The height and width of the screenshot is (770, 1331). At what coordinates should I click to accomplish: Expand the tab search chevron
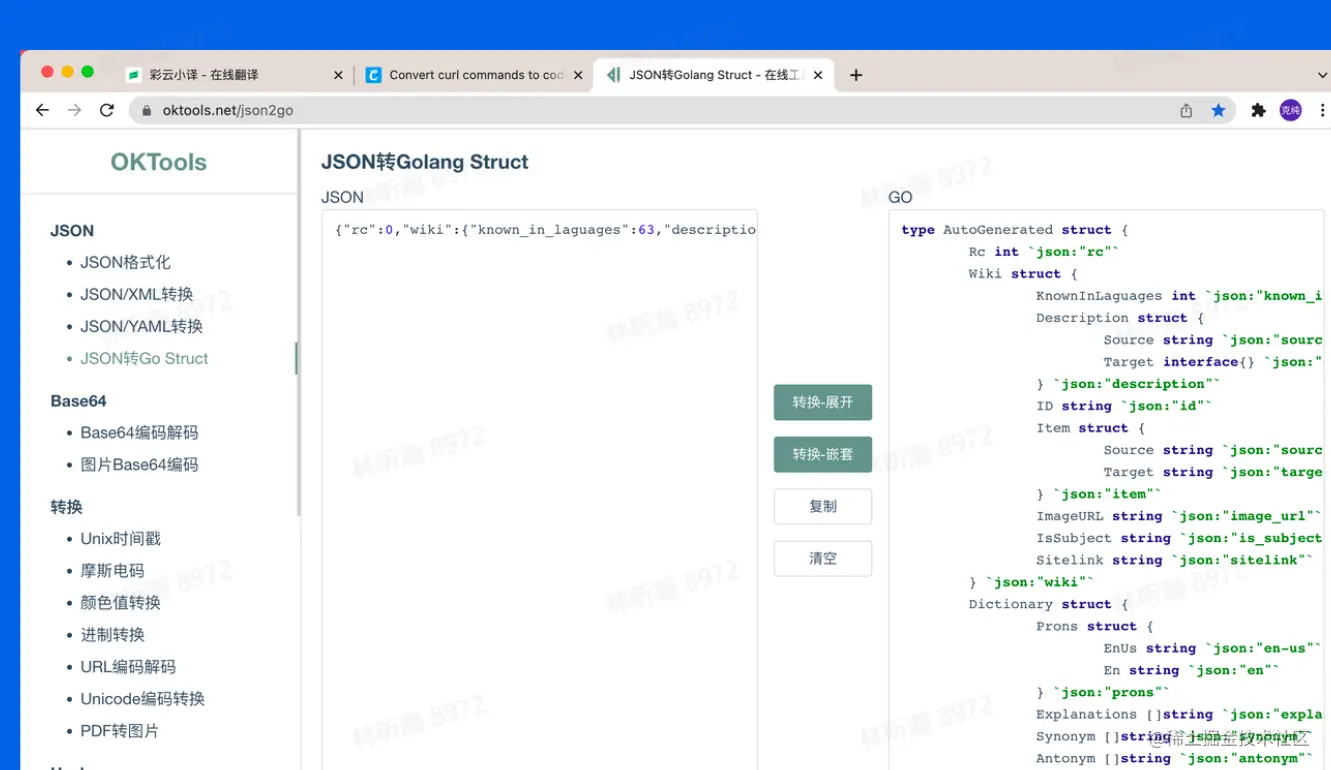pyautogui.click(x=1322, y=75)
